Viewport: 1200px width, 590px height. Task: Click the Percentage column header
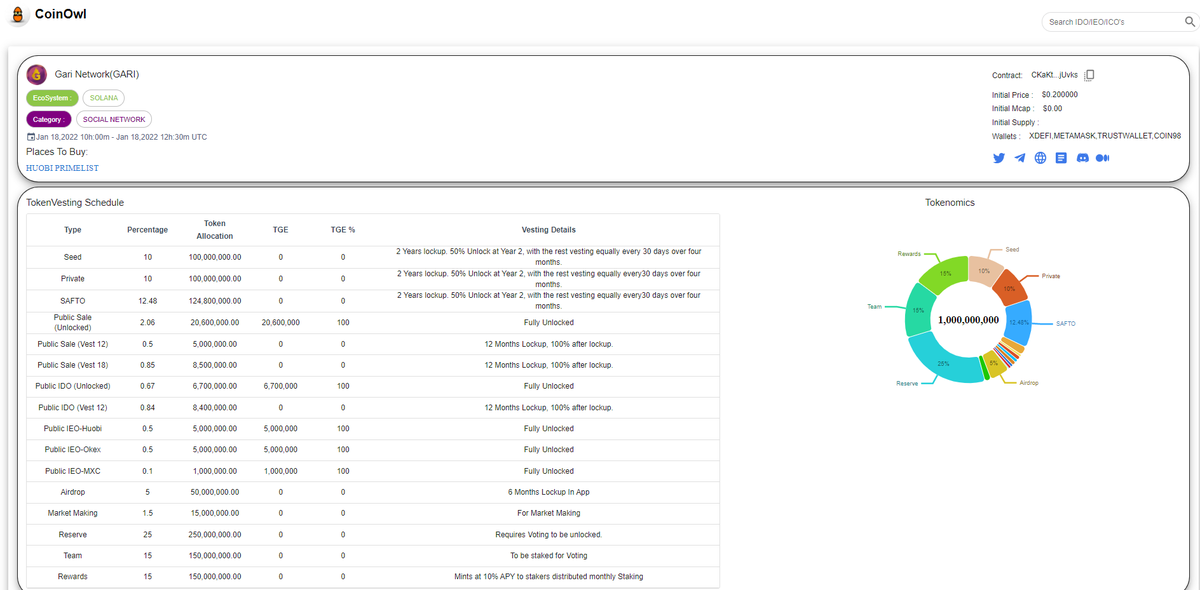click(148, 230)
